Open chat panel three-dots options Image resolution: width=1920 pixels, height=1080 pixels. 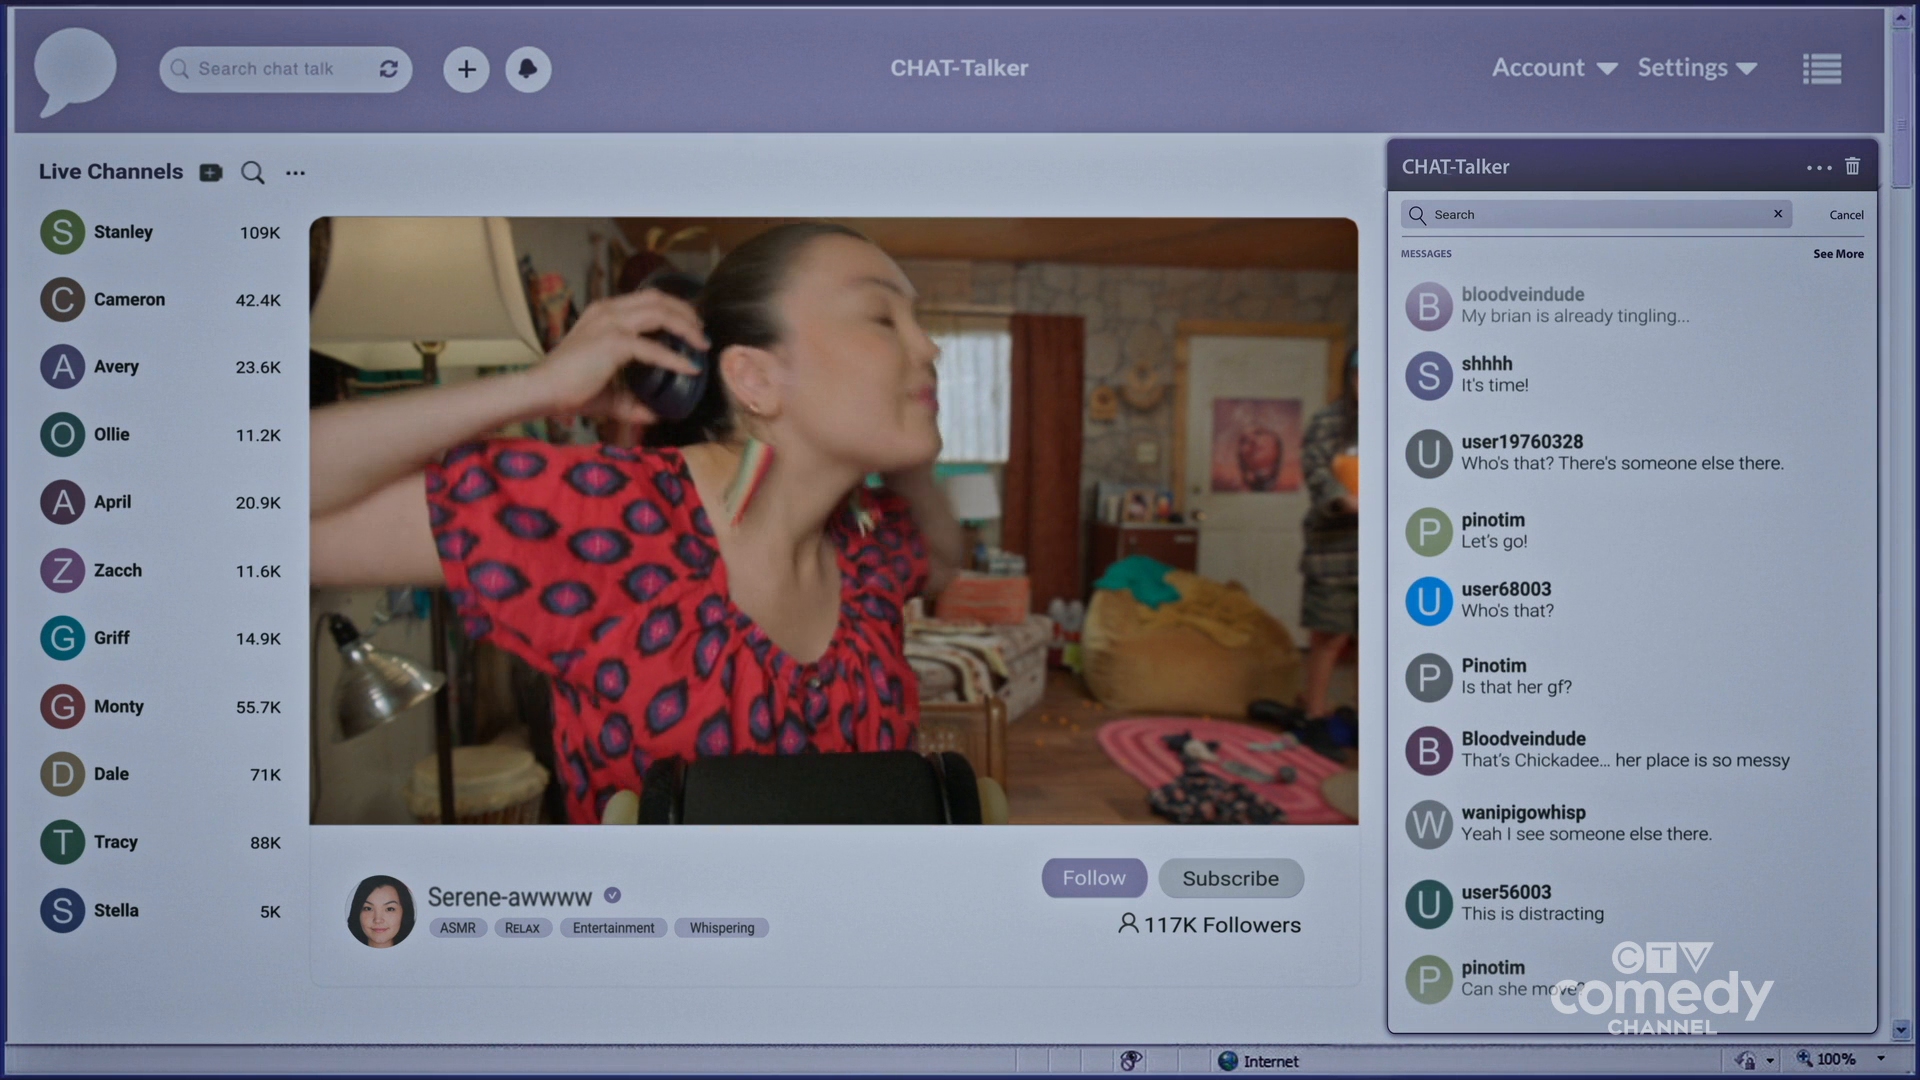coord(1819,168)
